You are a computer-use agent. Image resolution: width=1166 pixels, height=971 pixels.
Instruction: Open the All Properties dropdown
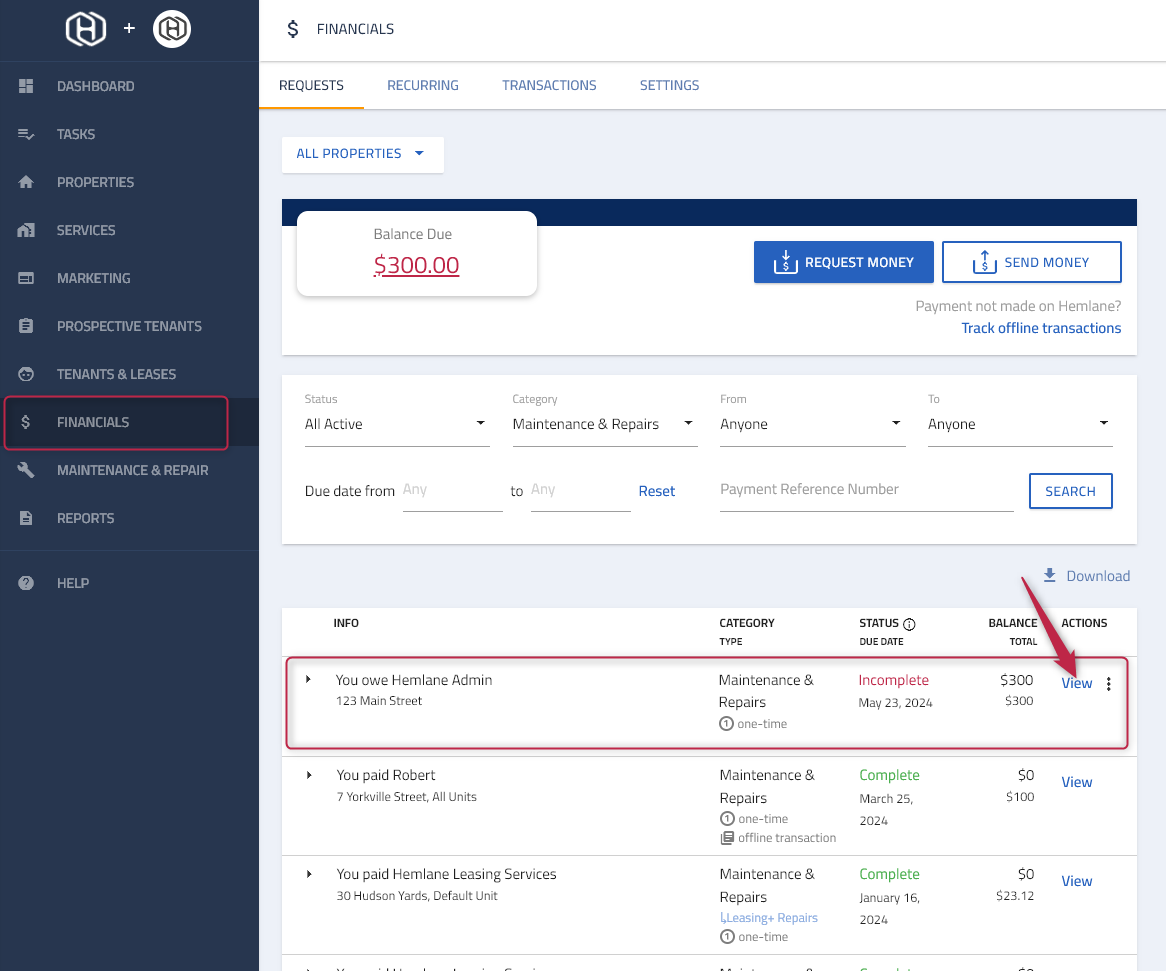(x=363, y=154)
